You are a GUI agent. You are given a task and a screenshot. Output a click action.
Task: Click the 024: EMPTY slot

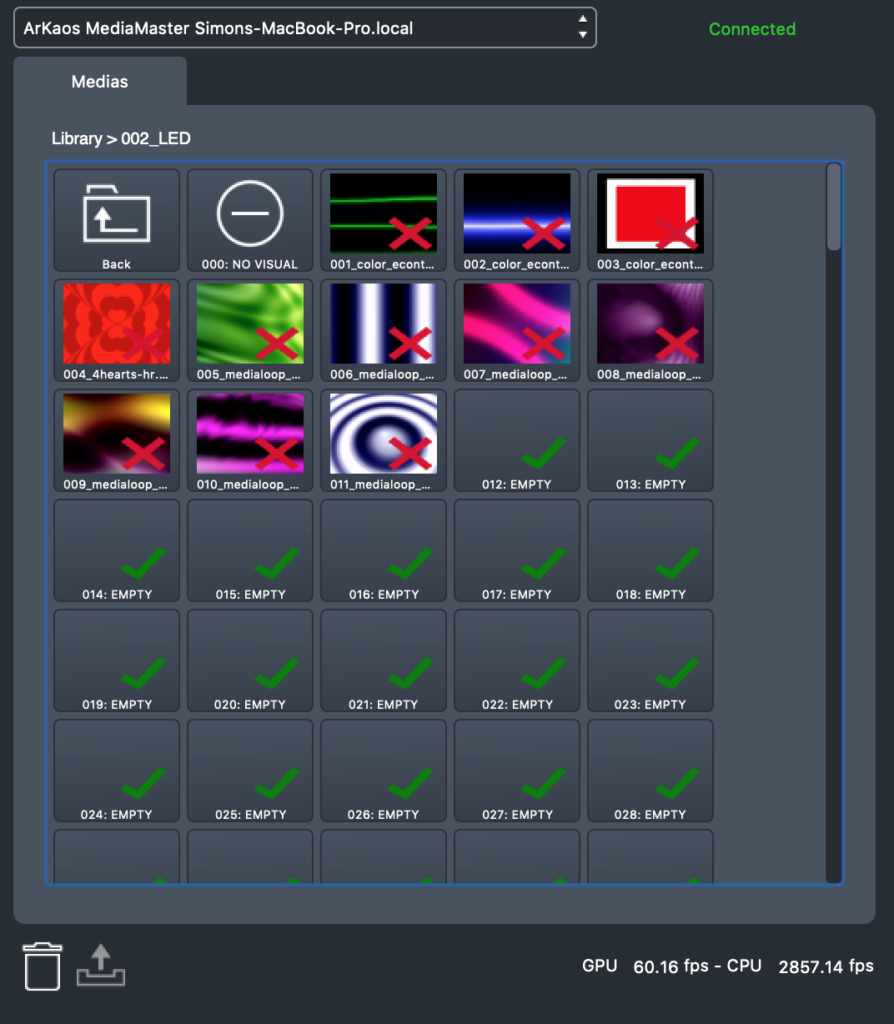116,771
